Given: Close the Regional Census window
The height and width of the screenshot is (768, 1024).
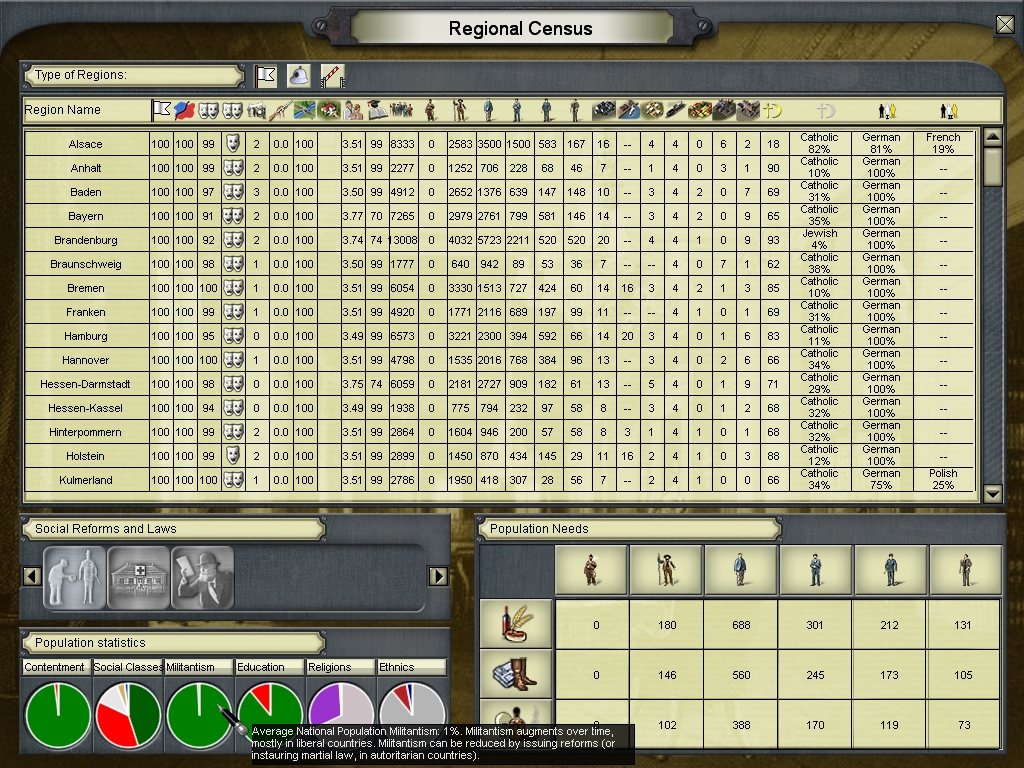Looking at the screenshot, I should 1005,25.
